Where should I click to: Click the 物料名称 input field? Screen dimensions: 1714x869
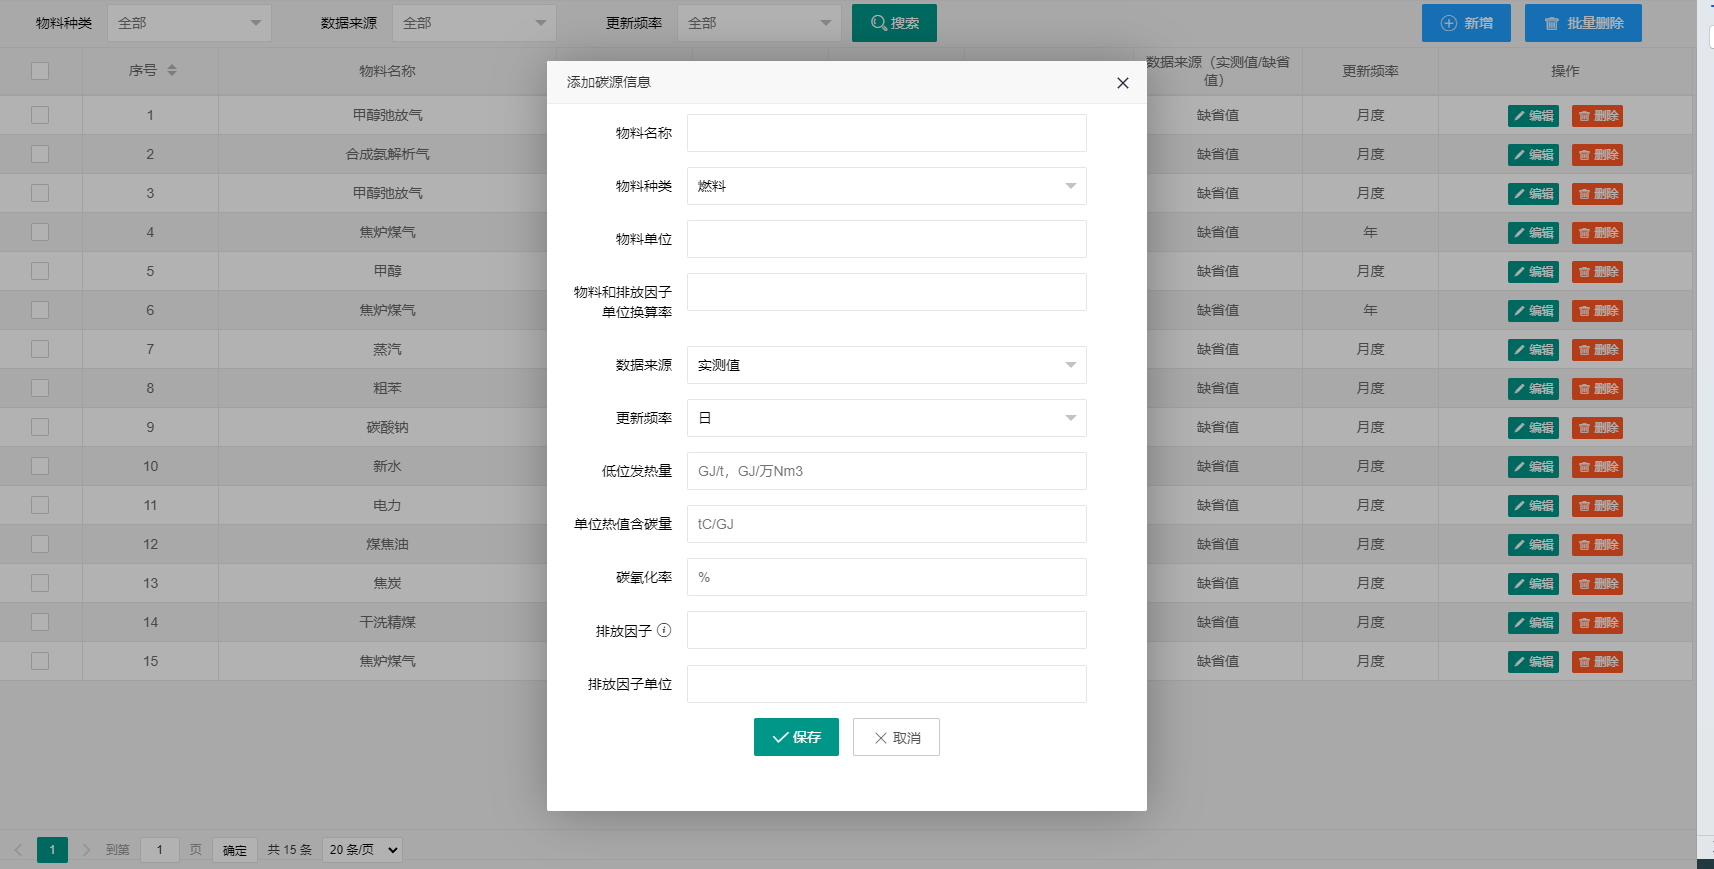(x=886, y=133)
